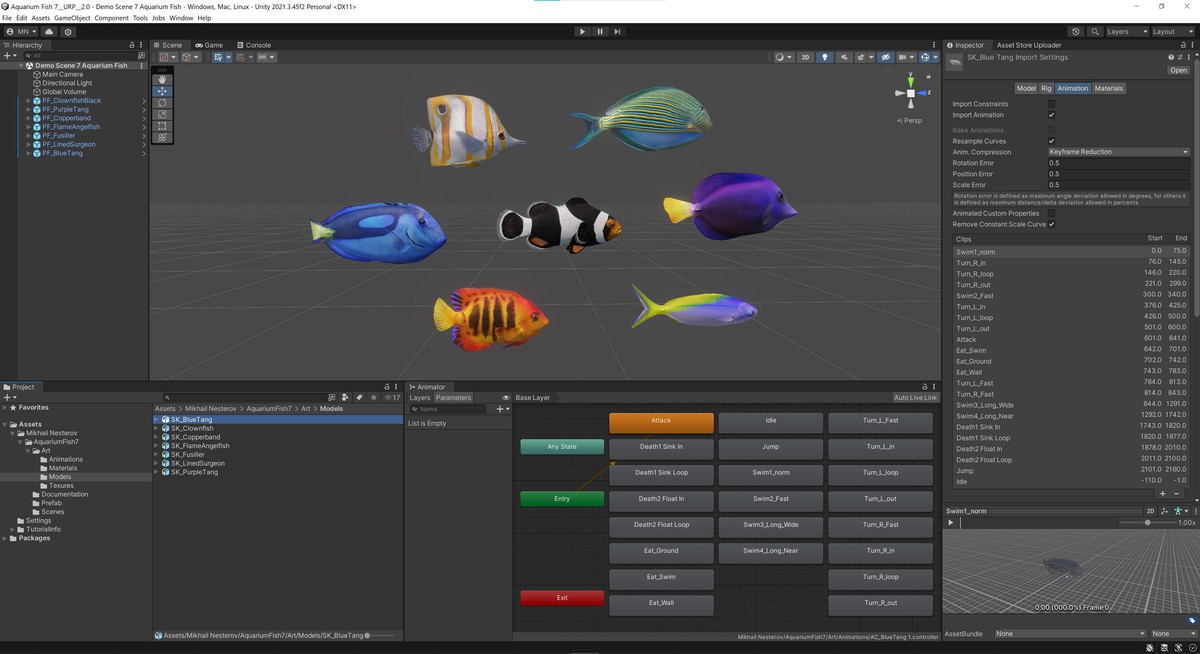Open Anim. Compression dropdown
The width and height of the screenshot is (1200, 654).
tap(1118, 152)
